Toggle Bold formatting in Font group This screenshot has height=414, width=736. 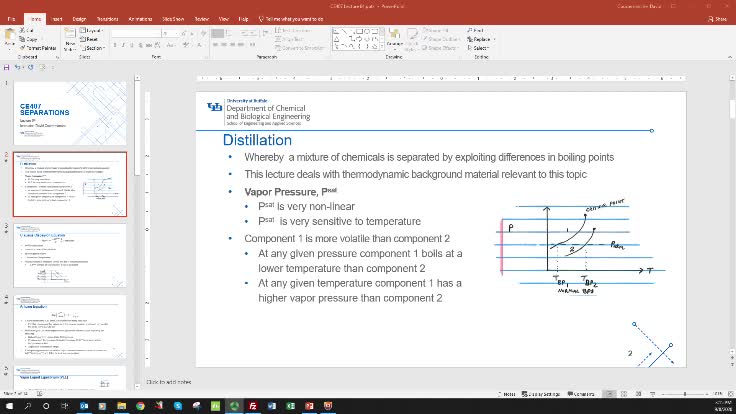pos(116,45)
